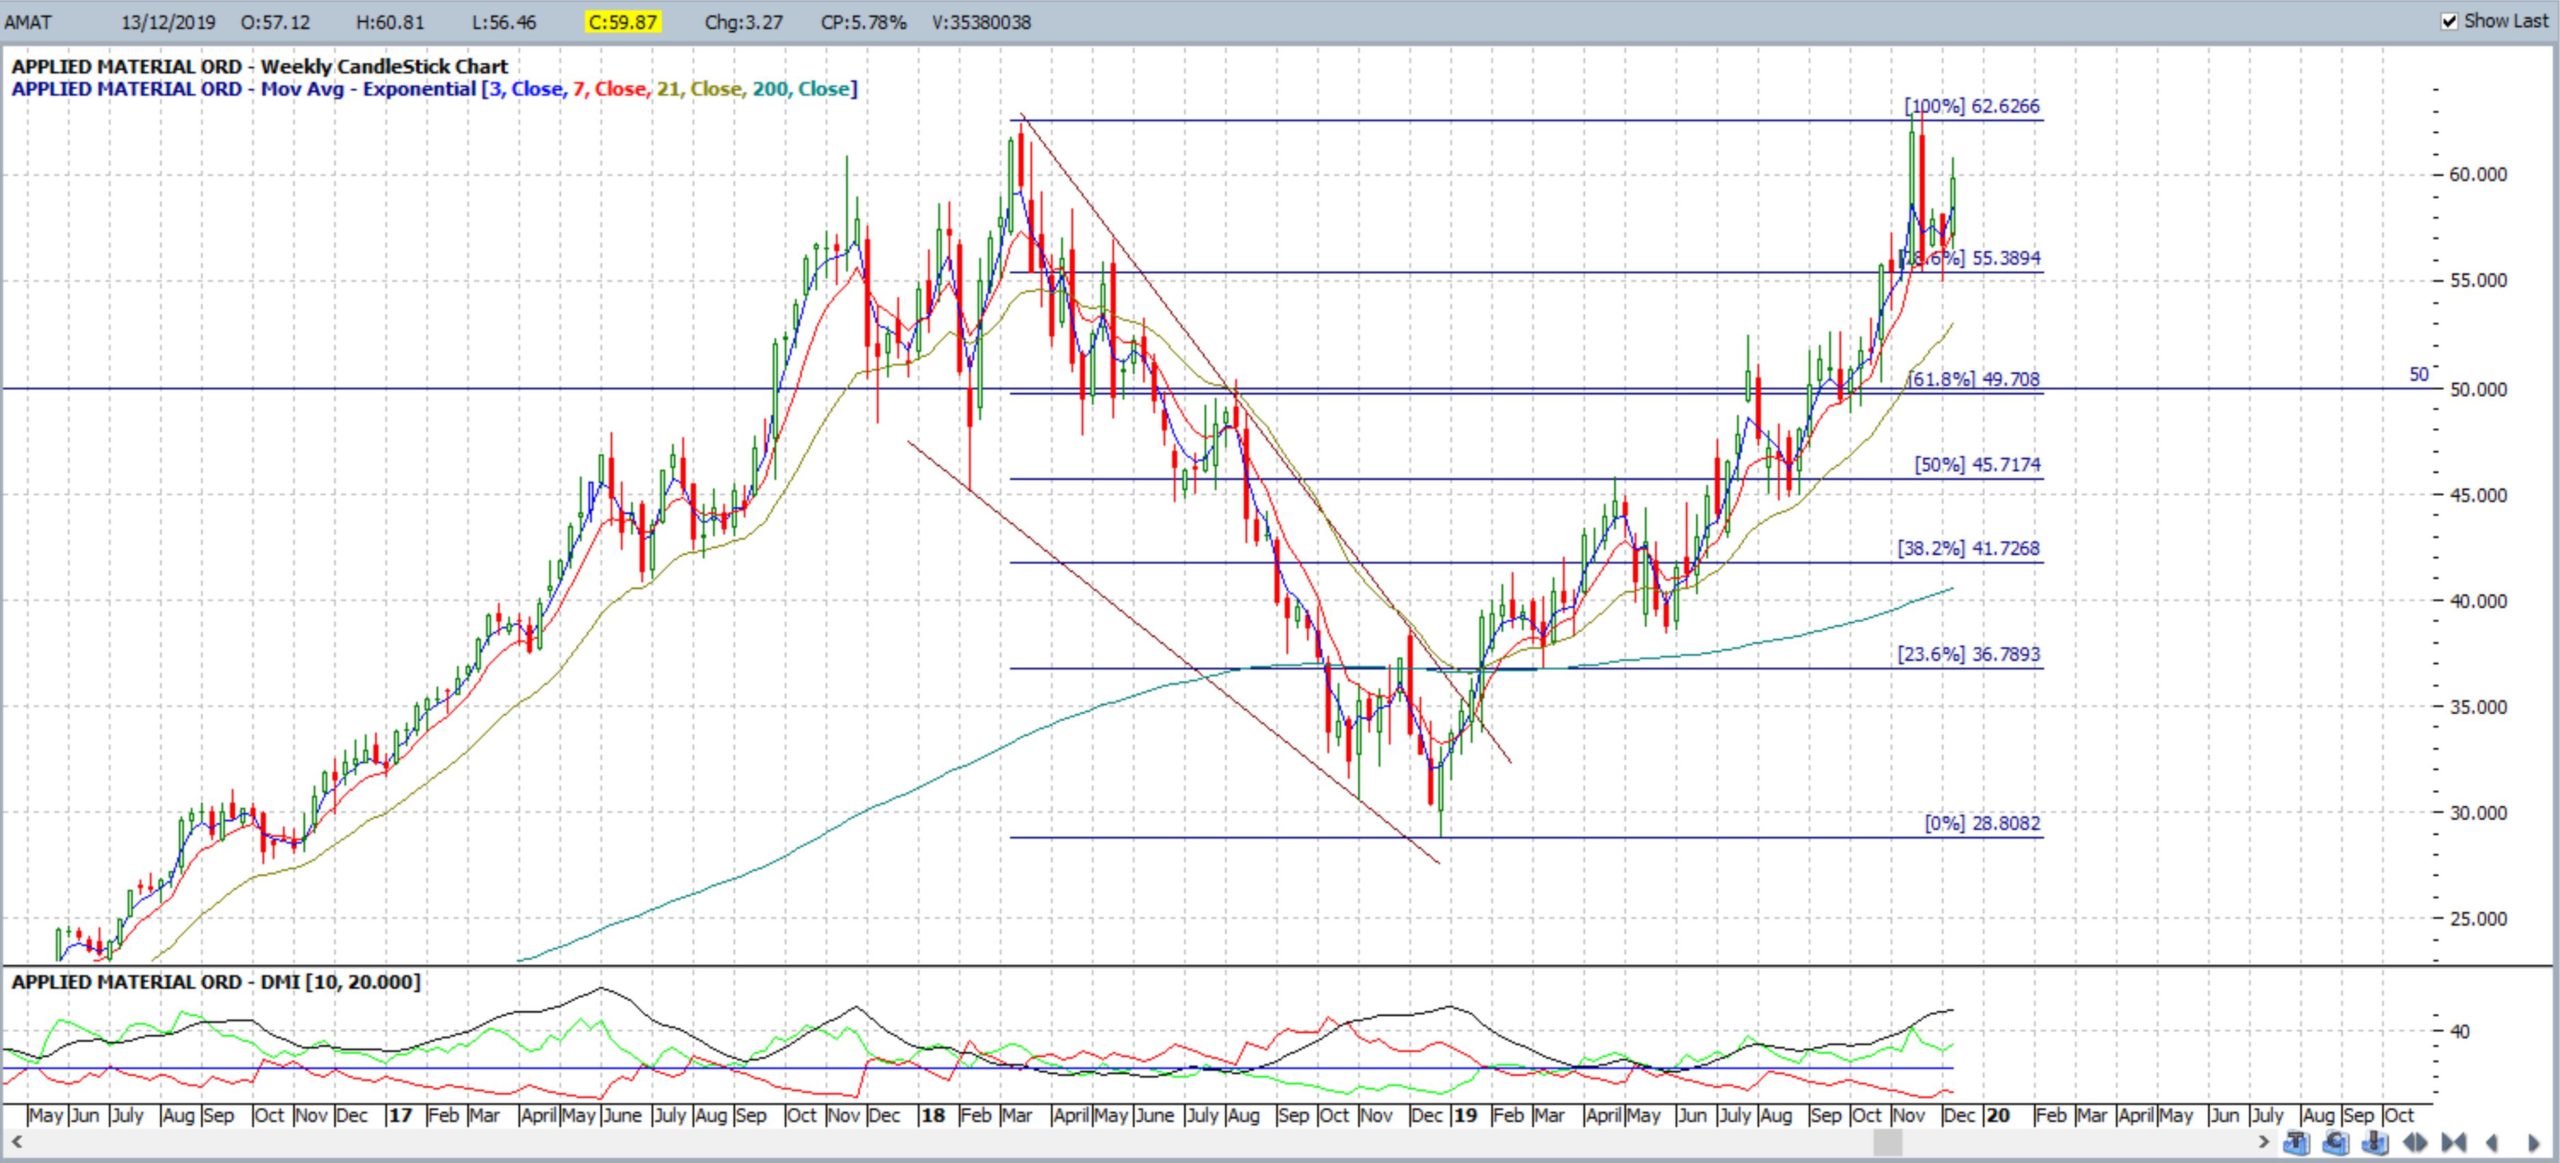Click the AMAT ticker symbol in header
This screenshot has width=2560, height=1163.
click(x=28, y=22)
